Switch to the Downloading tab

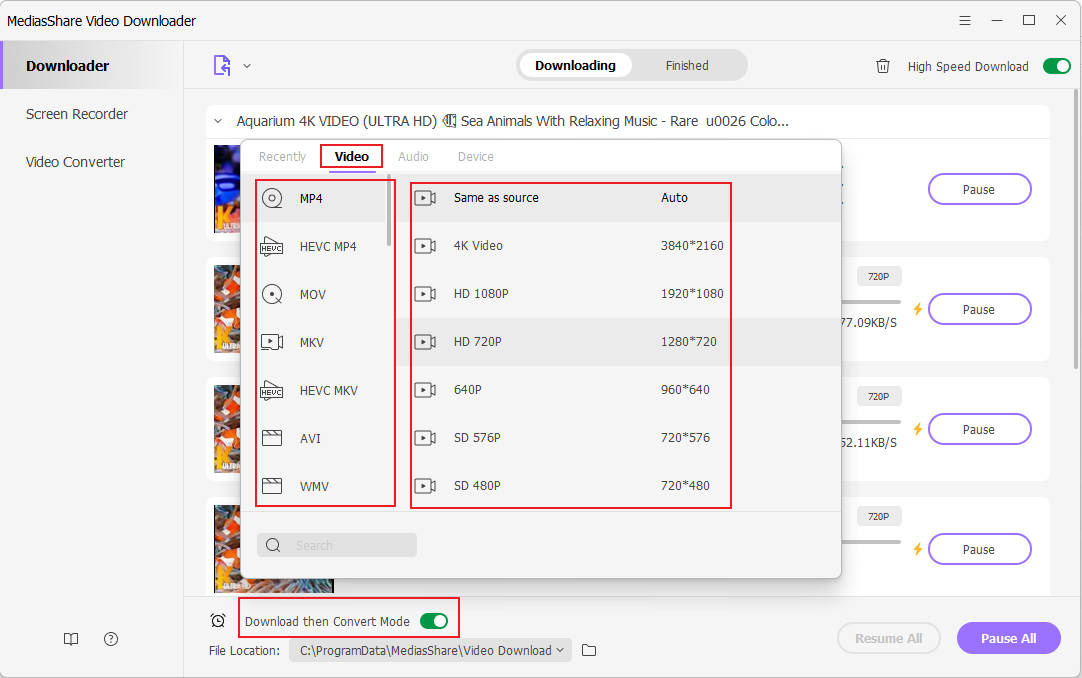pyautogui.click(x=575, y=66)
